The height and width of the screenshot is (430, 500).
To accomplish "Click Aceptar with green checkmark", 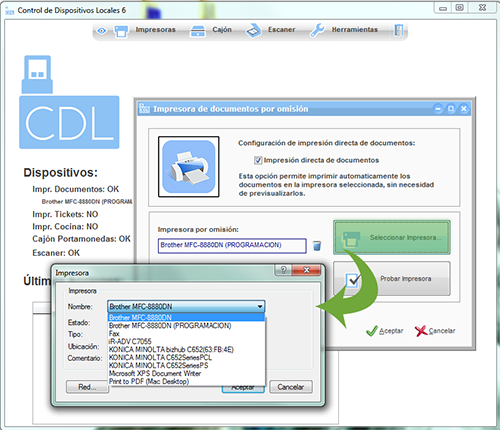I will click(385, 331).
